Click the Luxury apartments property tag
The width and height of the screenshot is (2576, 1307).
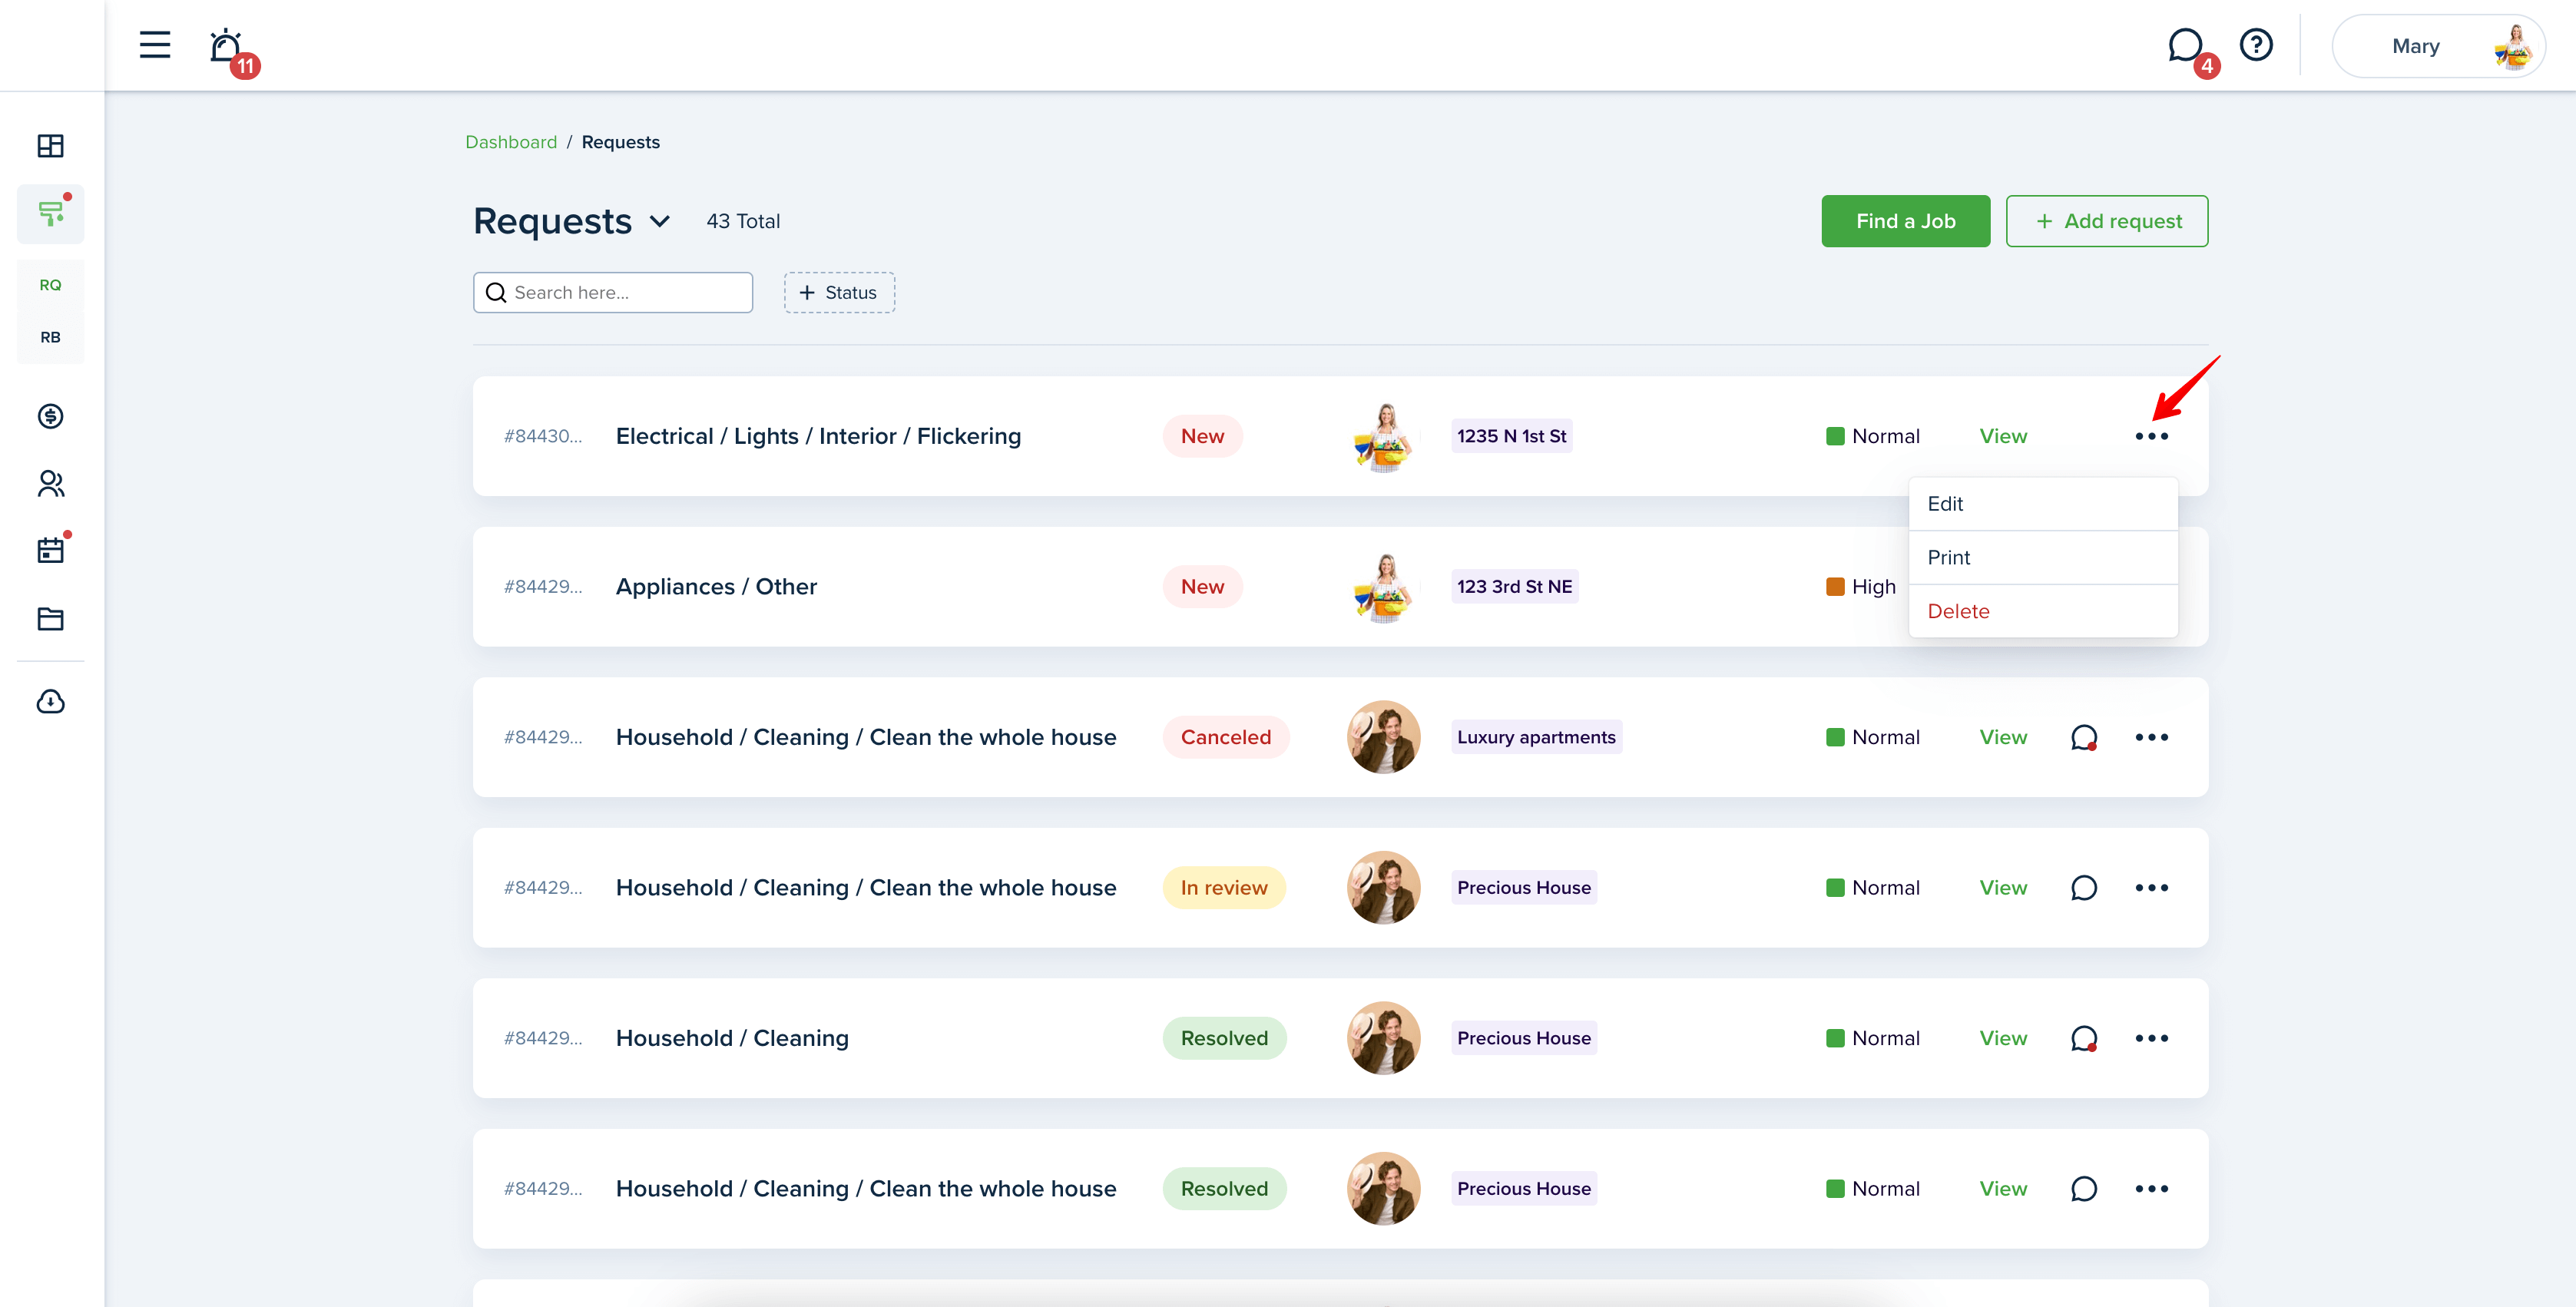[1536, 737]
